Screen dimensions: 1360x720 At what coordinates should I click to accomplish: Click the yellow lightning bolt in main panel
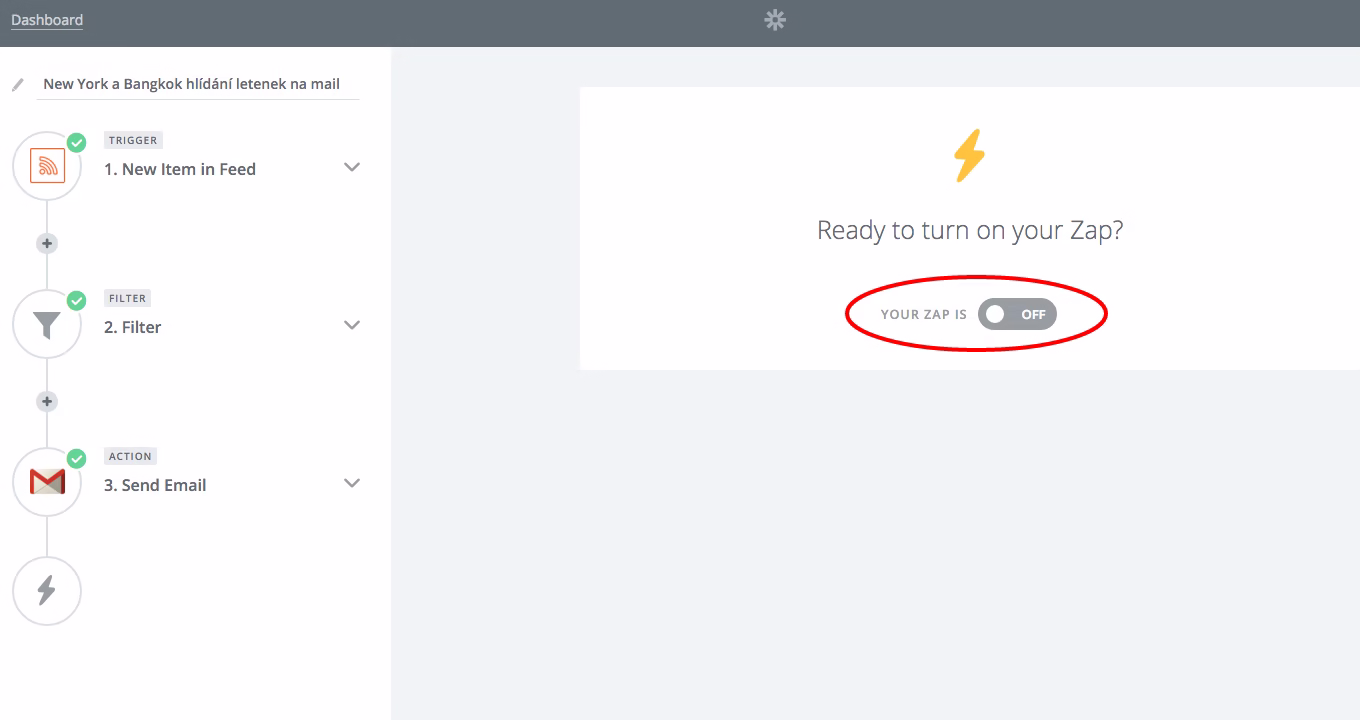pyautogui.click(x=969, y=156)
